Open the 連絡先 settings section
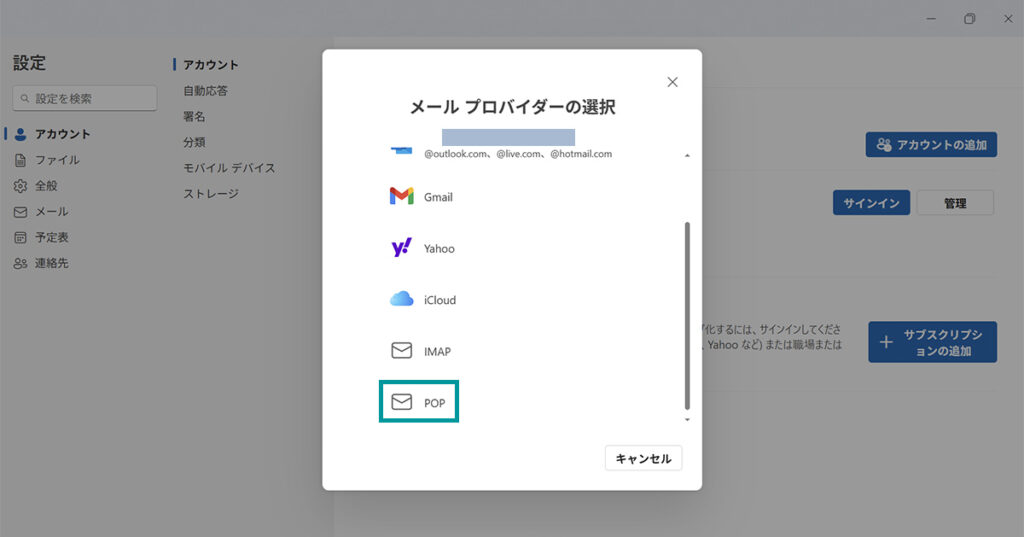Image resolution: width=1024 pixels, height=537 pixels. (x=41, y=263)
